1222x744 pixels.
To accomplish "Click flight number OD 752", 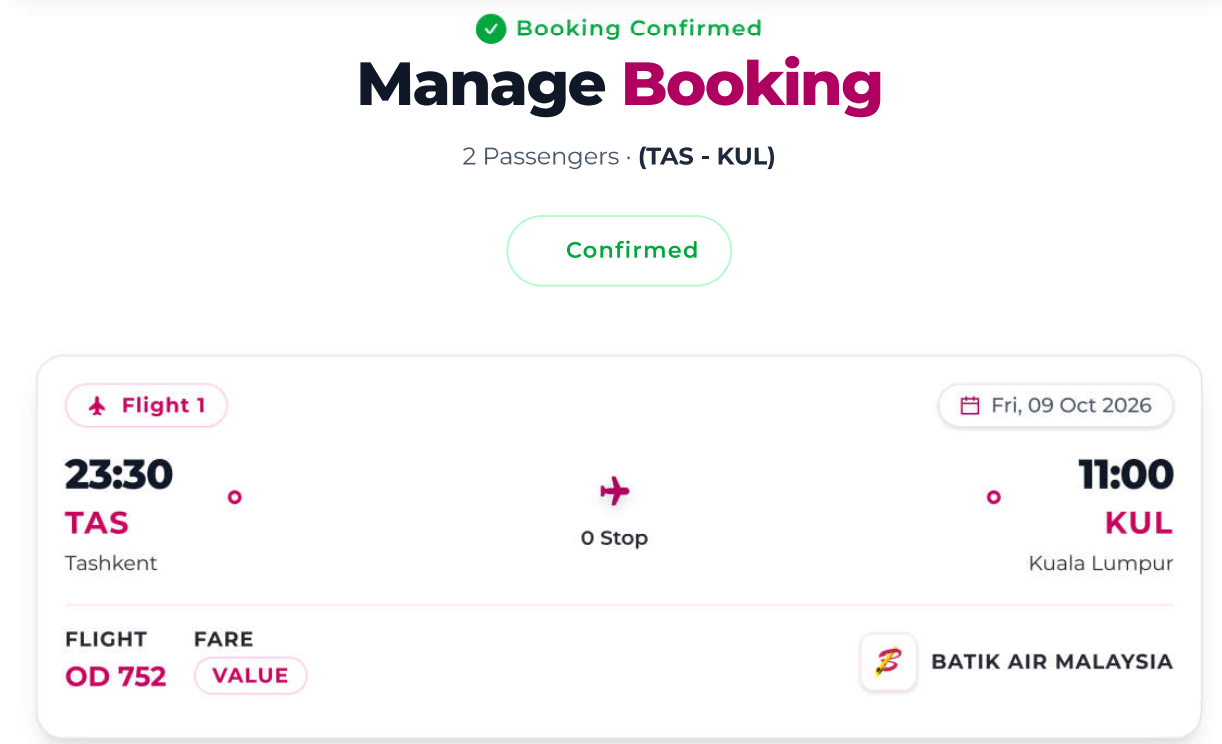I will tap(116, 677).
